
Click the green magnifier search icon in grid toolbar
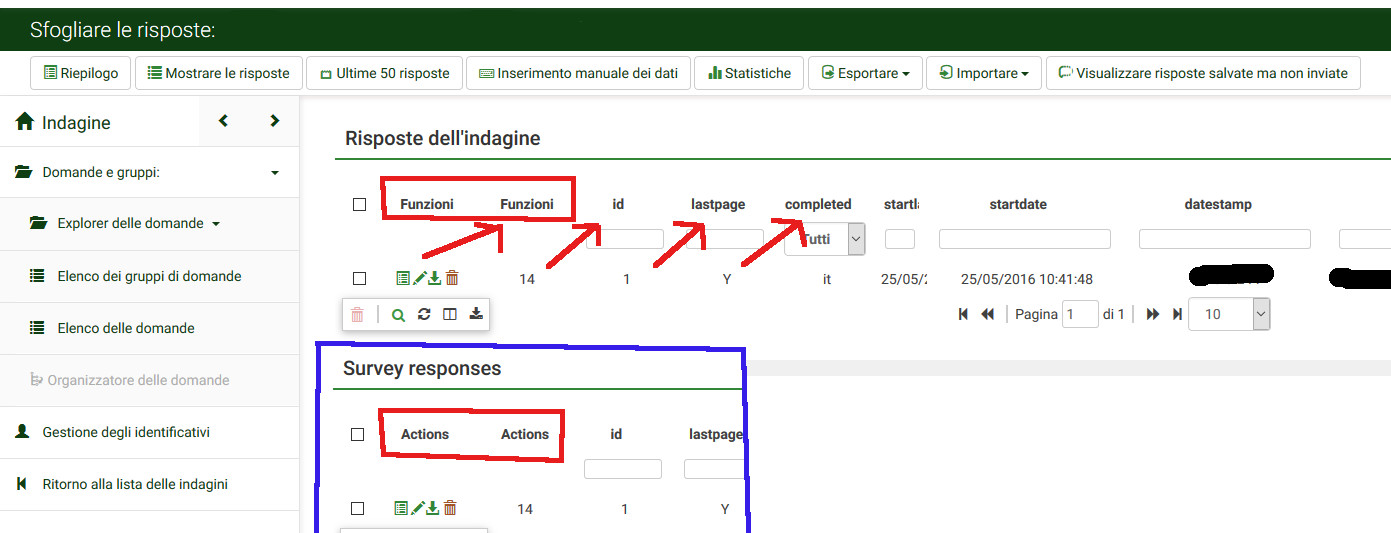398,315
